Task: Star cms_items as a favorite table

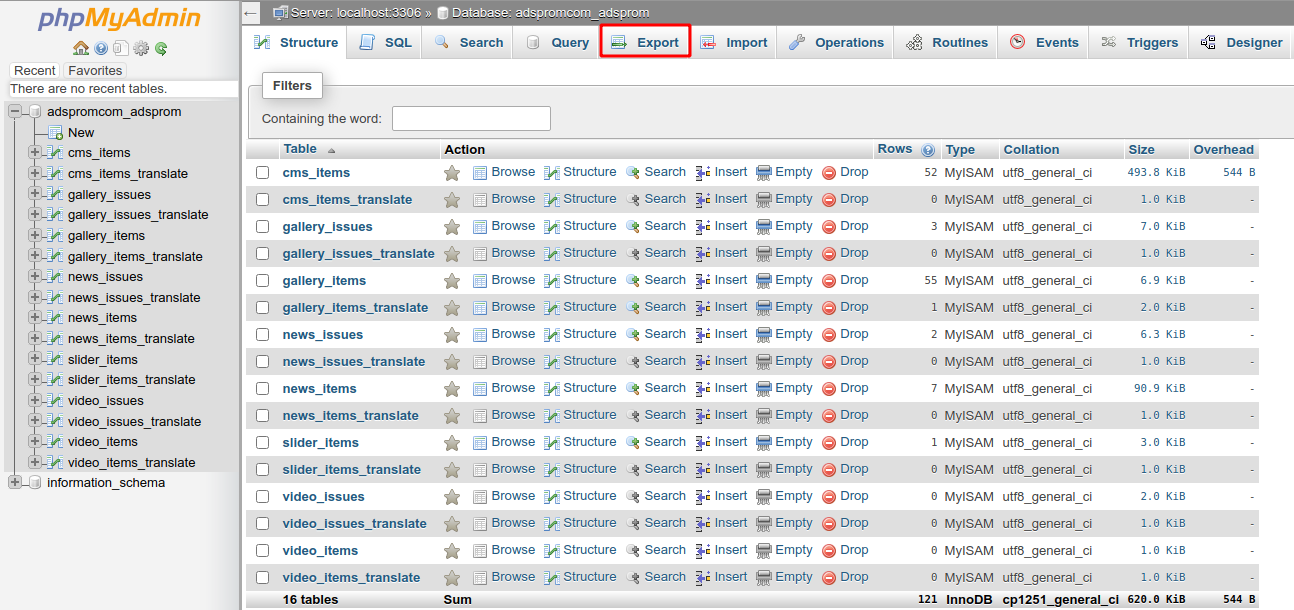Action: [x=452, y=173]
